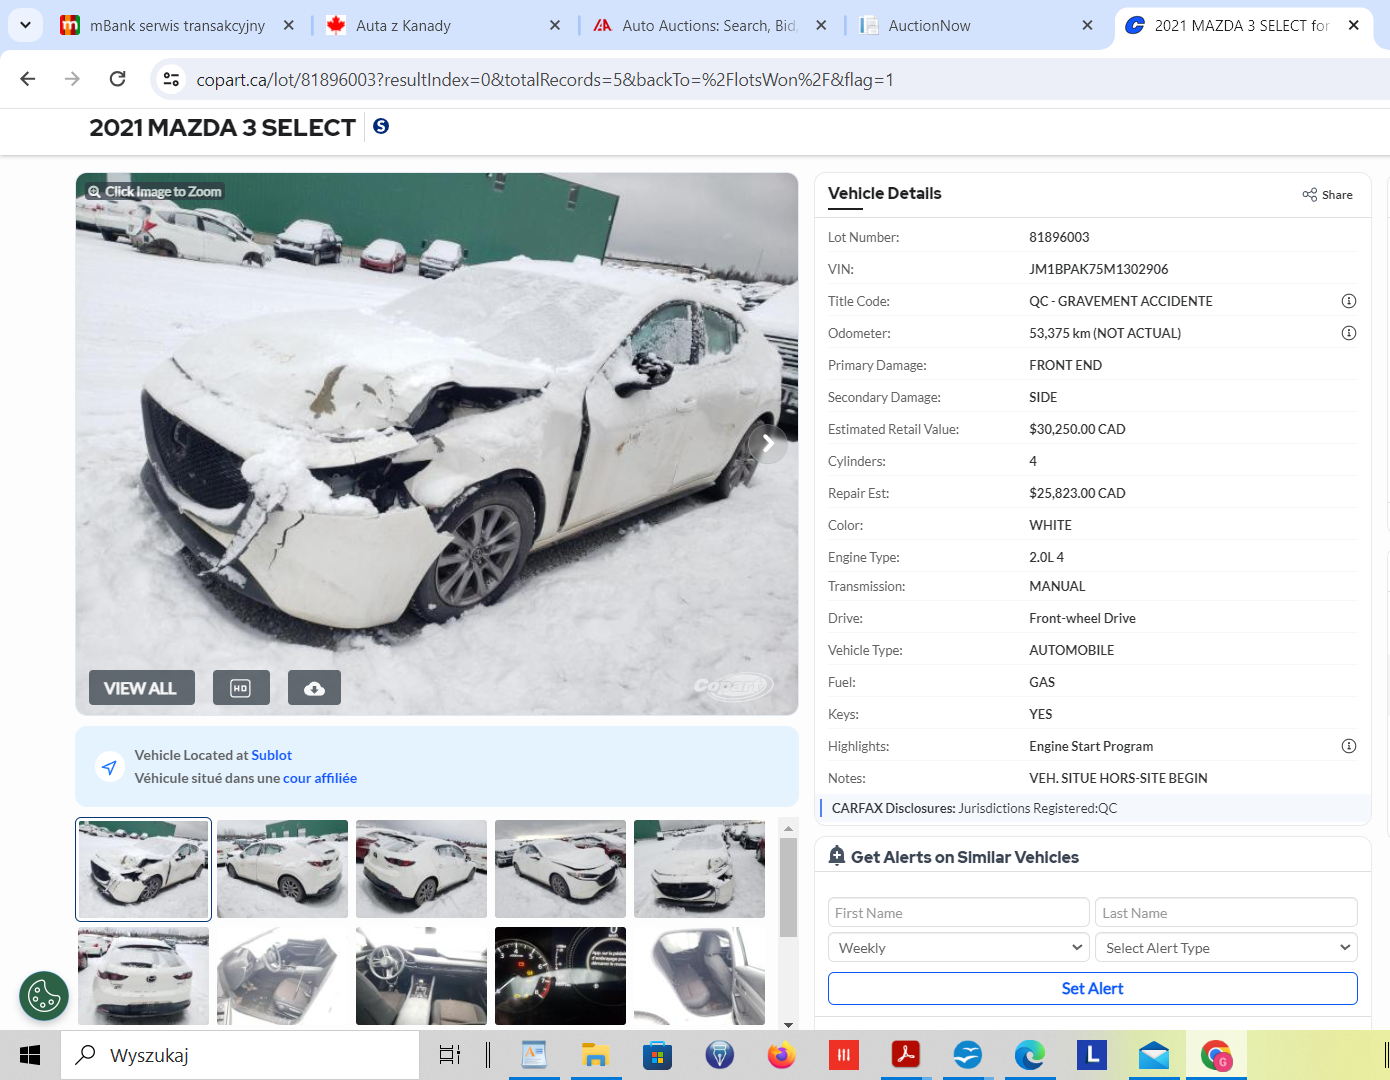This screenshot has width=1390, height=1080.
Task: Close the mBank tab
Action: pyautogui.click(x=288, y=25)
